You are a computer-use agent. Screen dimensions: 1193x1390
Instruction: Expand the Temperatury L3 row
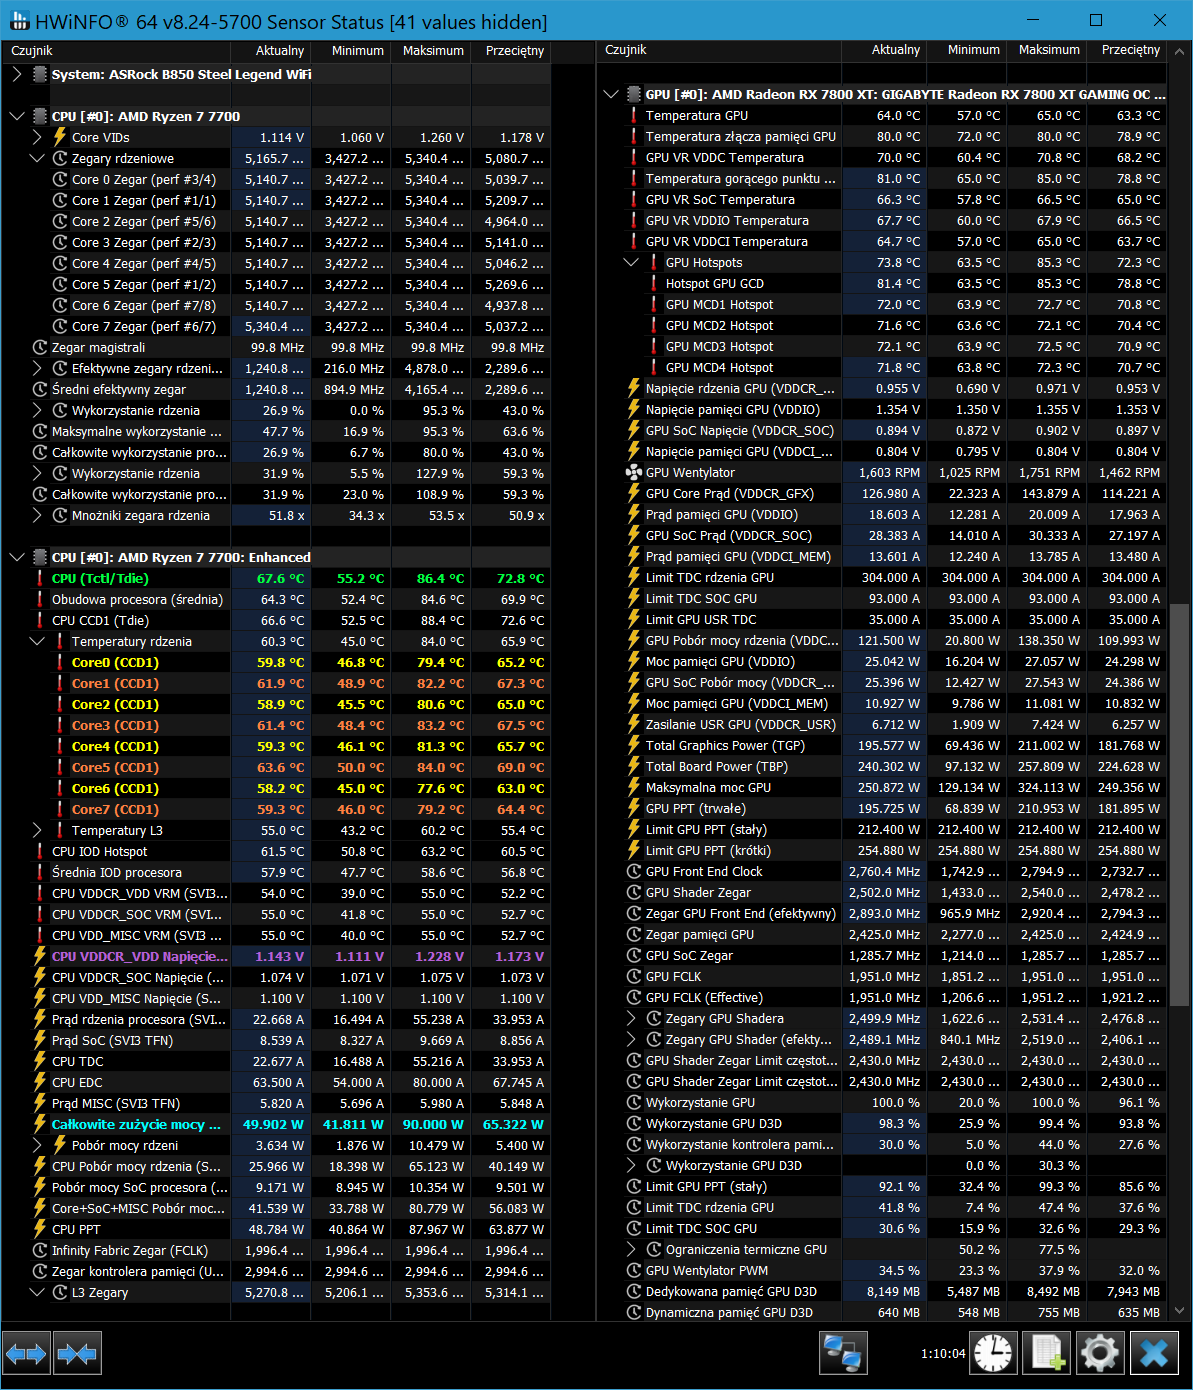[x=37, y=830]
